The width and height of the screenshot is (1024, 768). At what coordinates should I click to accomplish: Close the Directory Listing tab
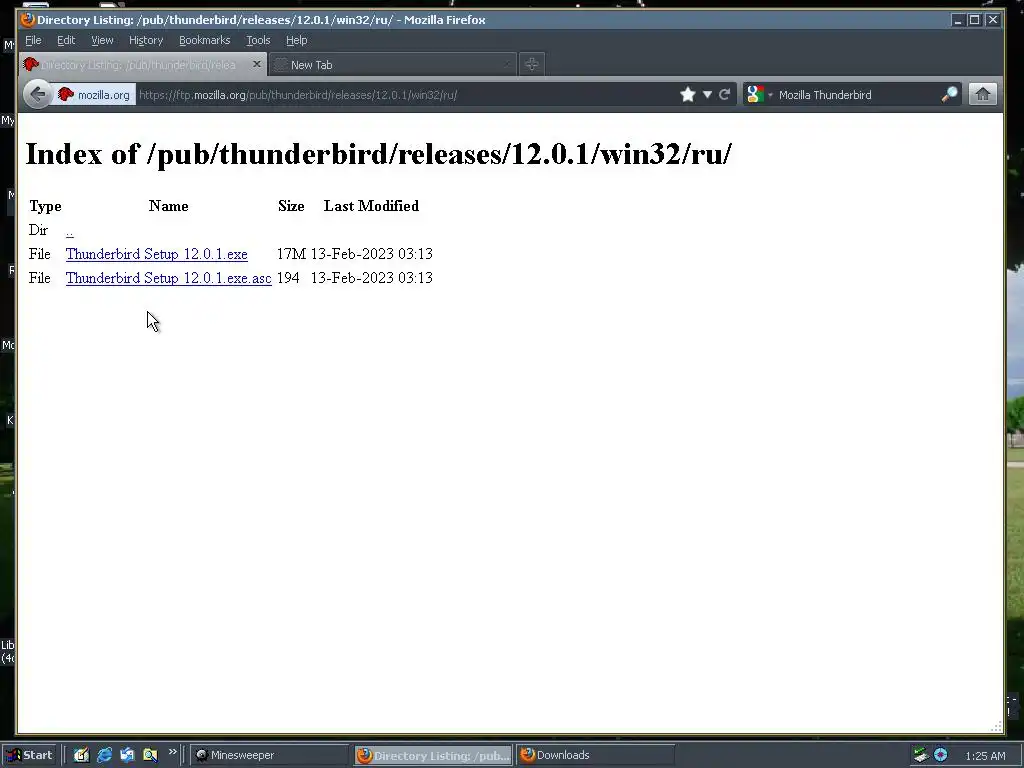click(257, 64)
